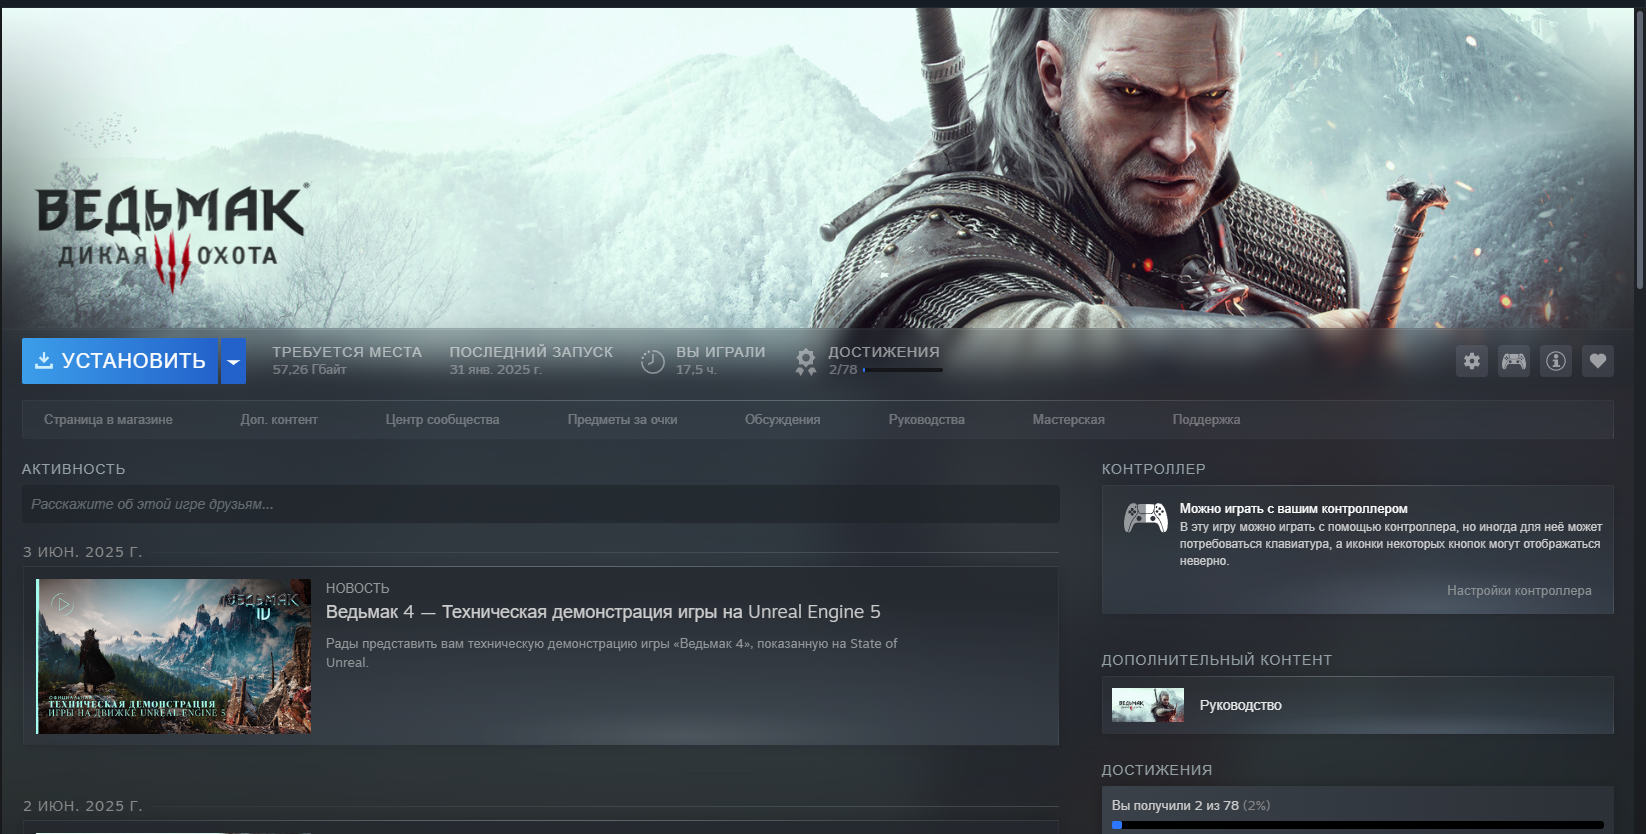Open the Руководство additional content item

point(1358,705)
